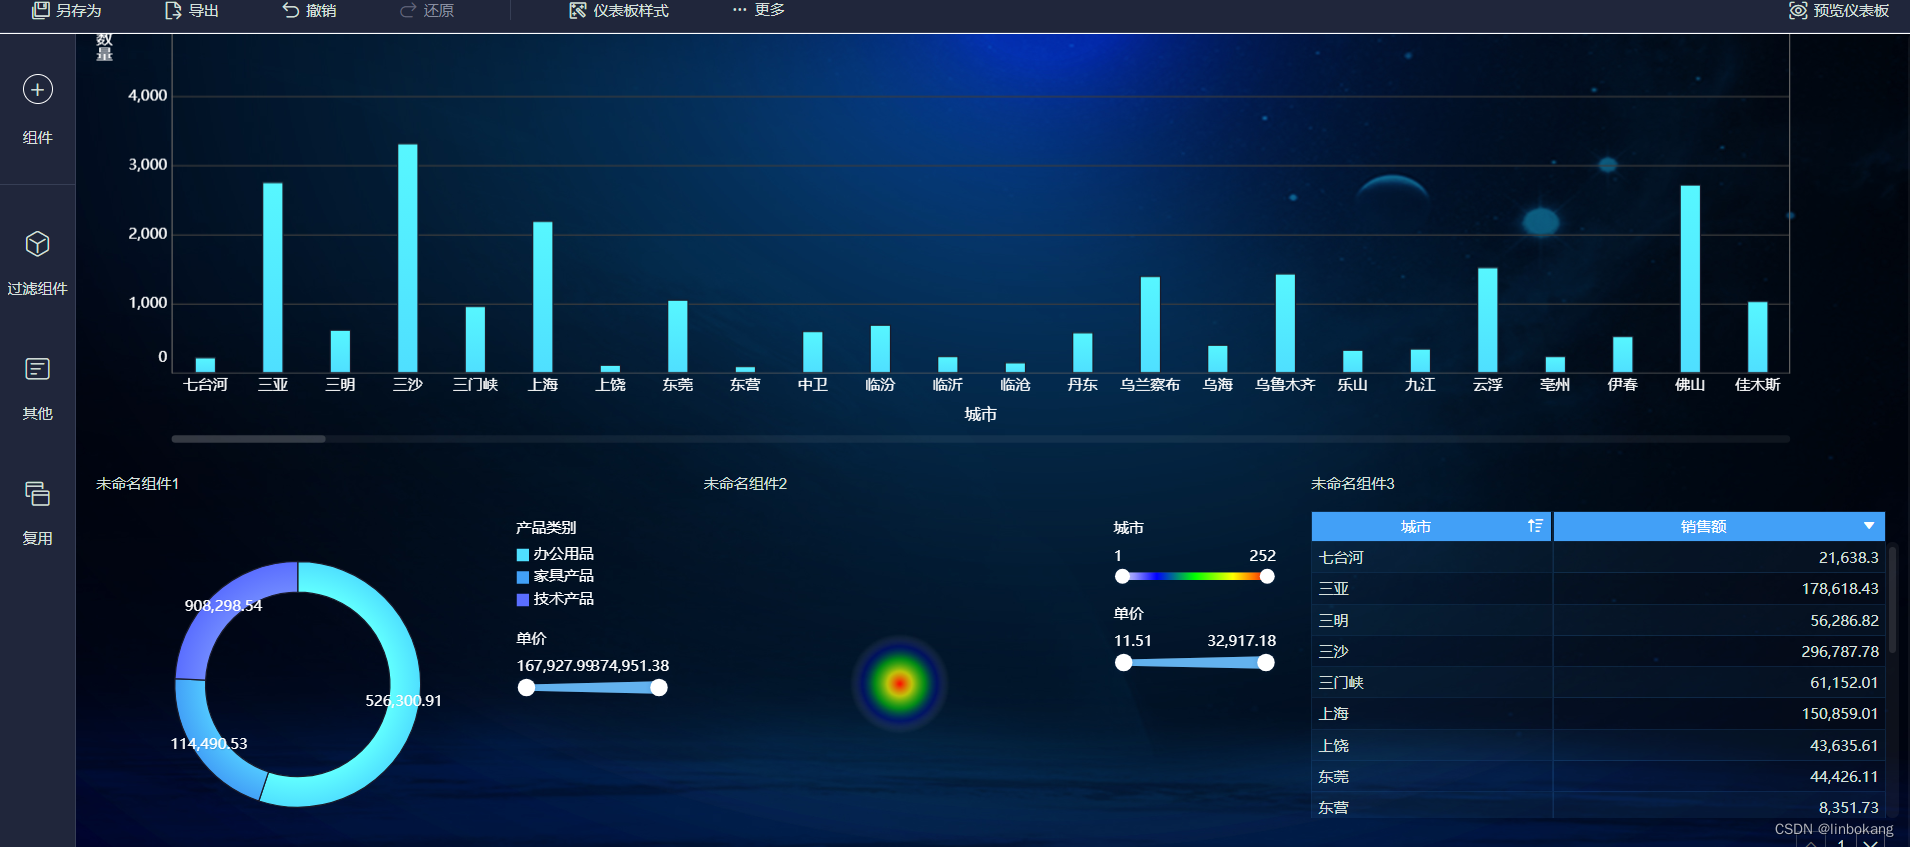
Task: Click the 更多 menu text
Action: (769, 10)
